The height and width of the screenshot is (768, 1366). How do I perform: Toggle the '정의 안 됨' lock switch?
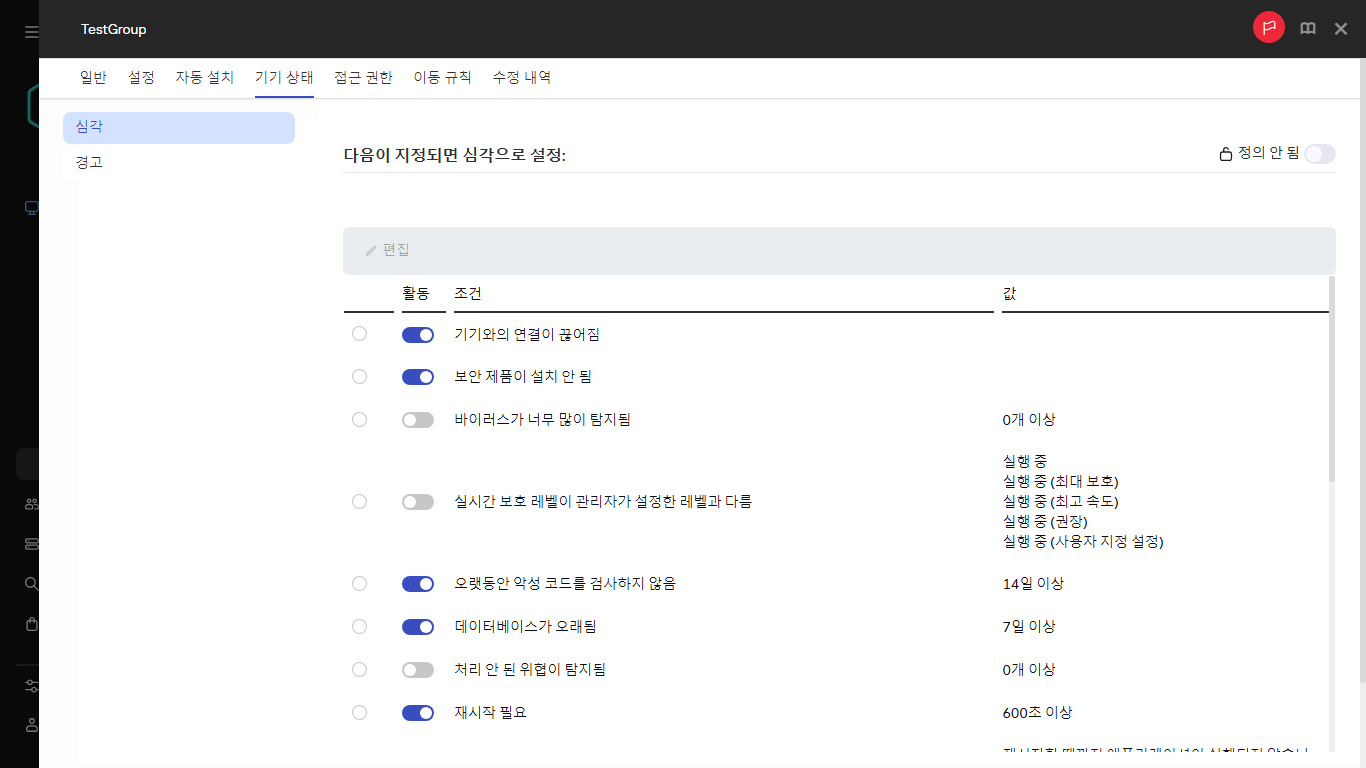click(x=1319, y=154)
